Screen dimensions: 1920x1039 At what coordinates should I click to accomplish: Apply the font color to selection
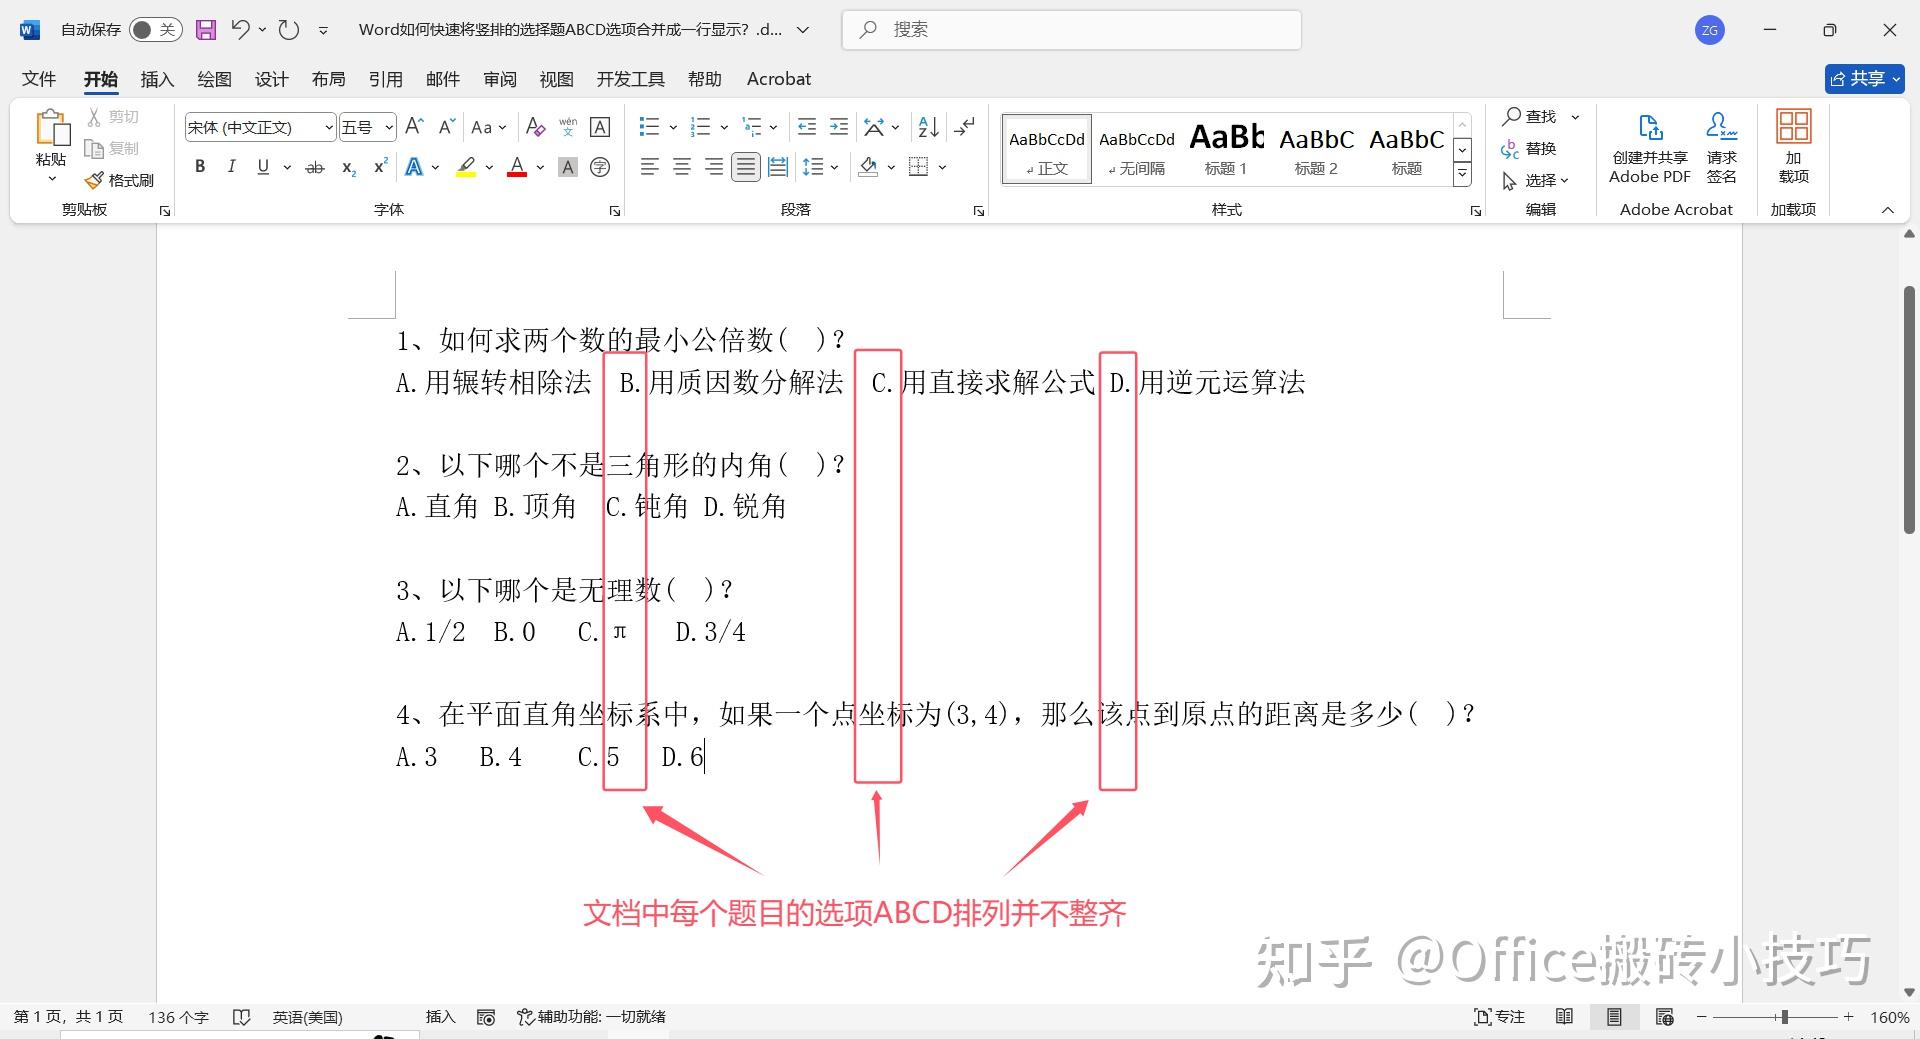[x=516, y=167]
